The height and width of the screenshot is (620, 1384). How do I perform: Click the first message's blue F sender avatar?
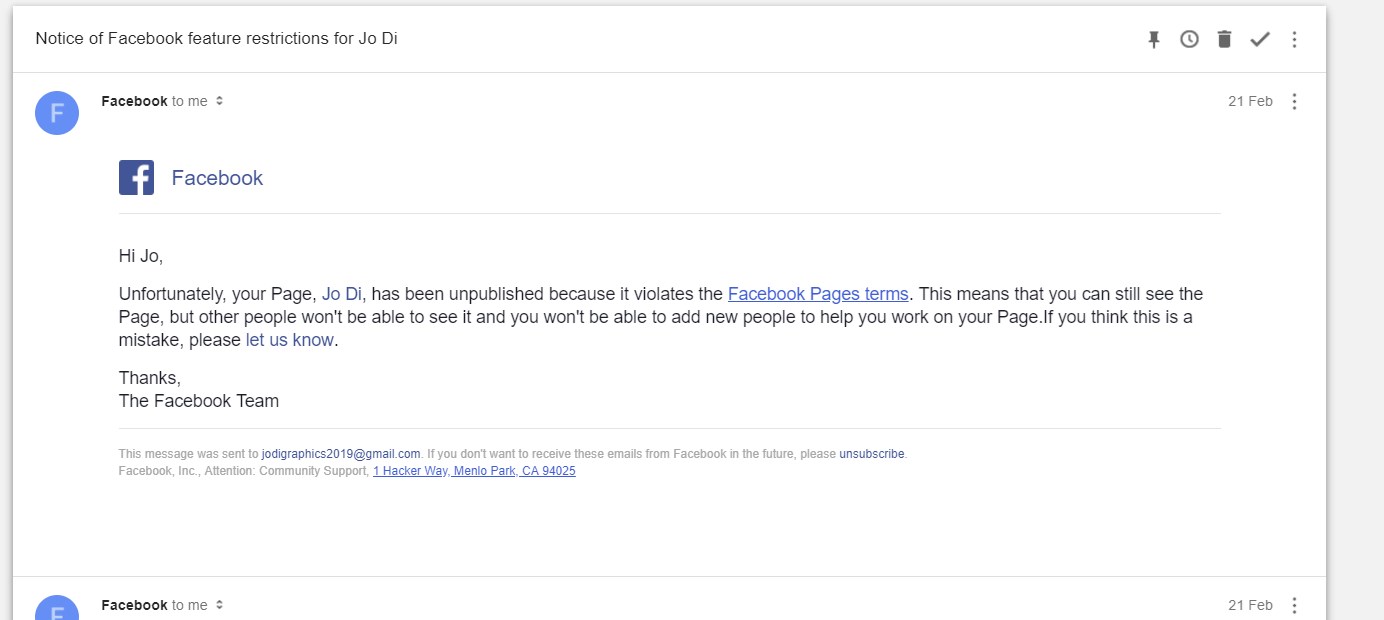click(x=57, y=113)
